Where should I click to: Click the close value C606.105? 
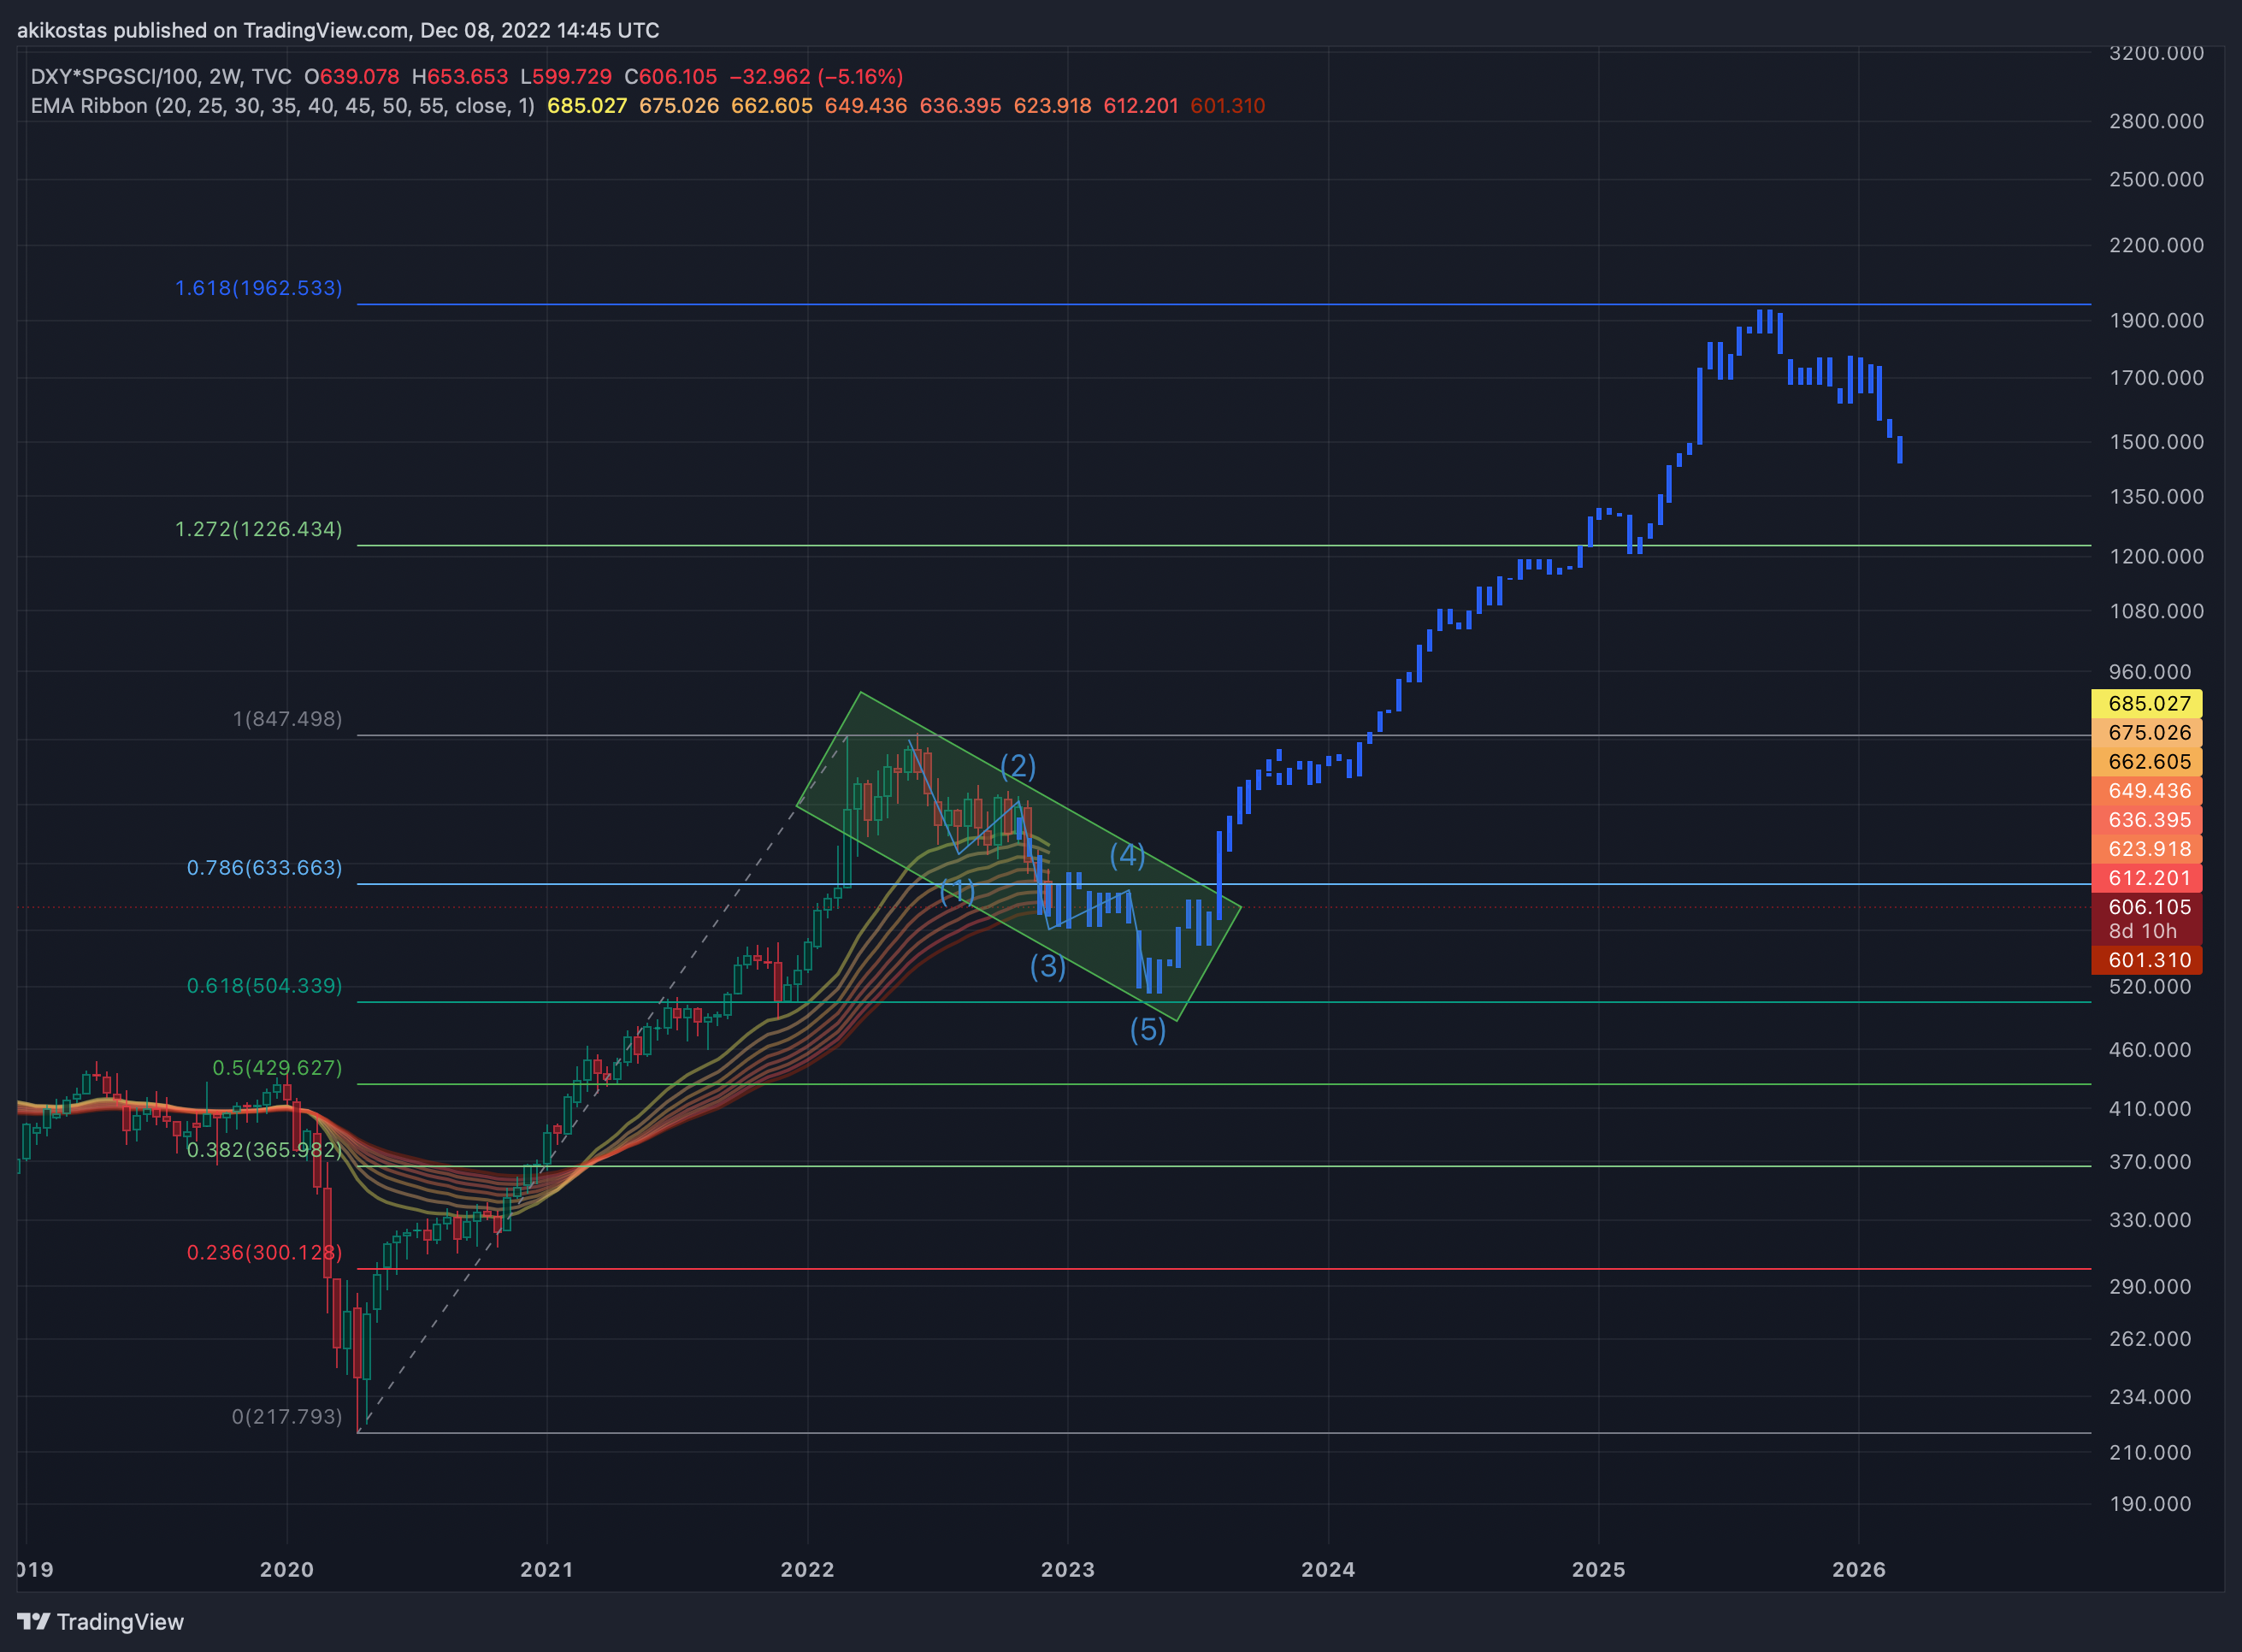[670, 77]
